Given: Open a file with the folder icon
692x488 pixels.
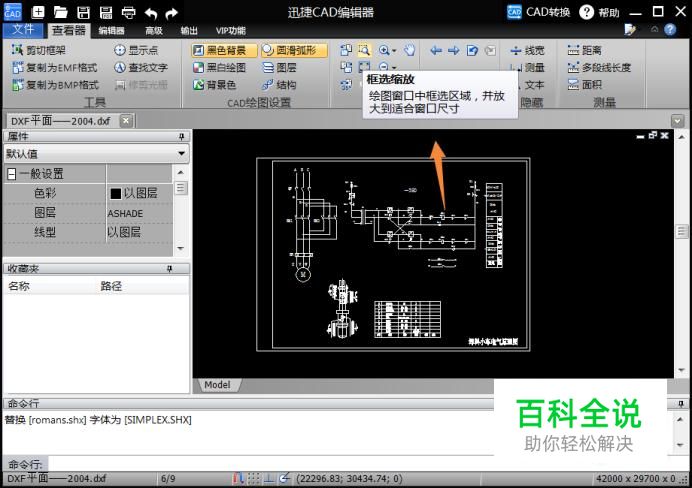Looking at the screenshot, I should pyautogui.click(x=60, y=12).
